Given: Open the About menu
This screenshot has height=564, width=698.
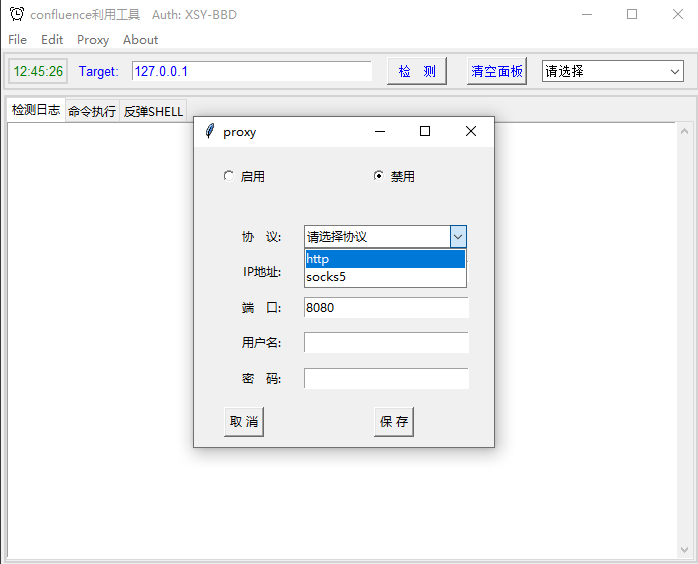Looking at the screenshot, I should 140,40.
